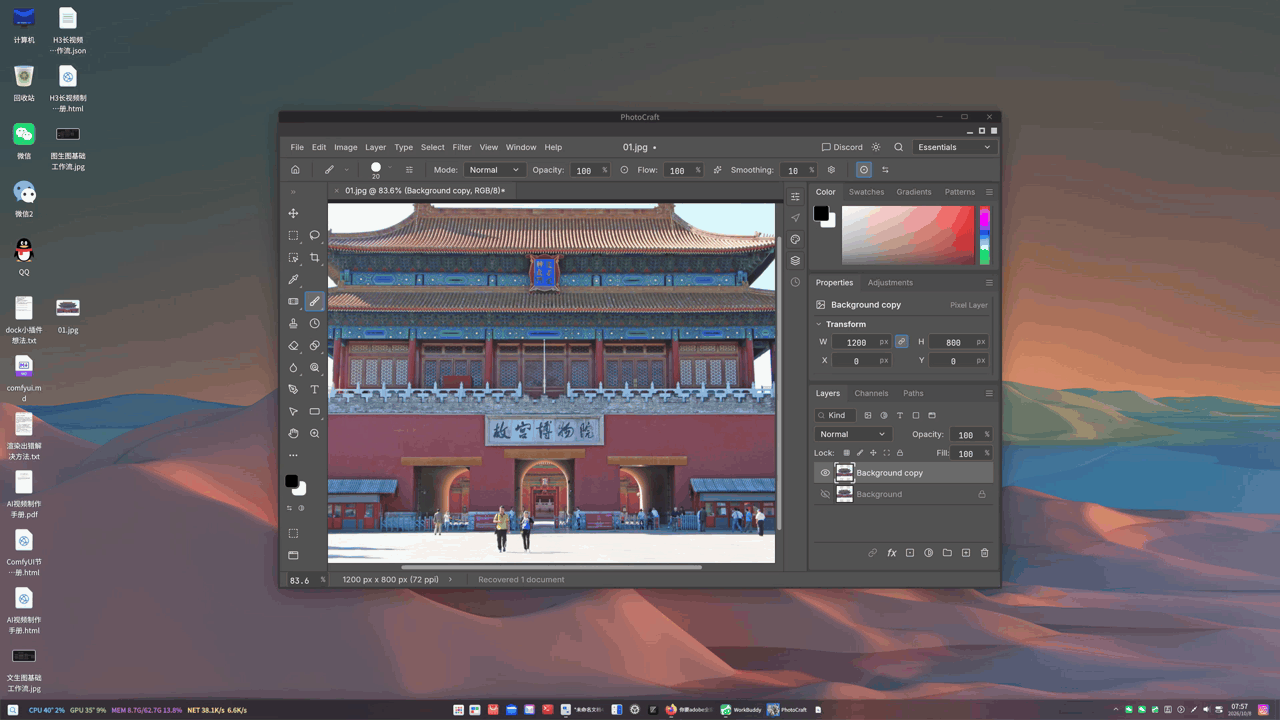Select the Eraser tool
The height and width of the screenshot is (720, 1280).
coord(293,345)
